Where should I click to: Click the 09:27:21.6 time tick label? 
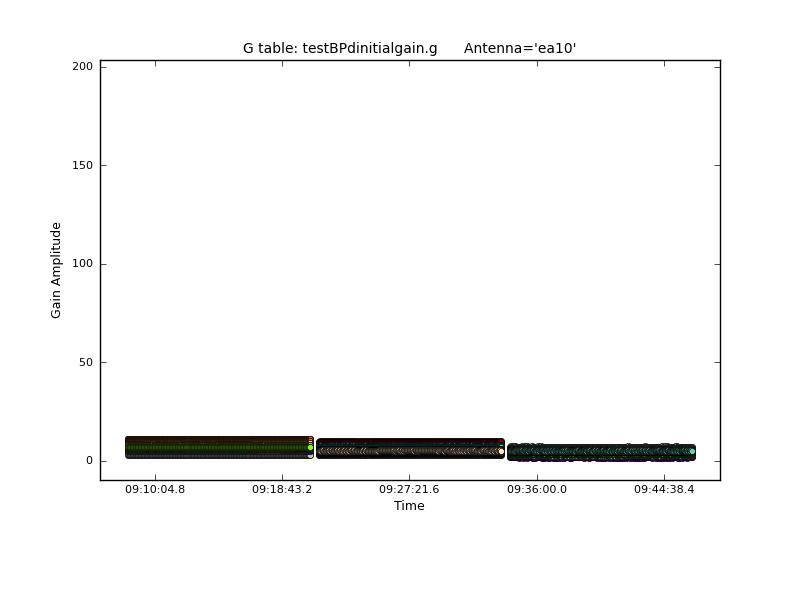pyautogui.click(x=409, y=489)
